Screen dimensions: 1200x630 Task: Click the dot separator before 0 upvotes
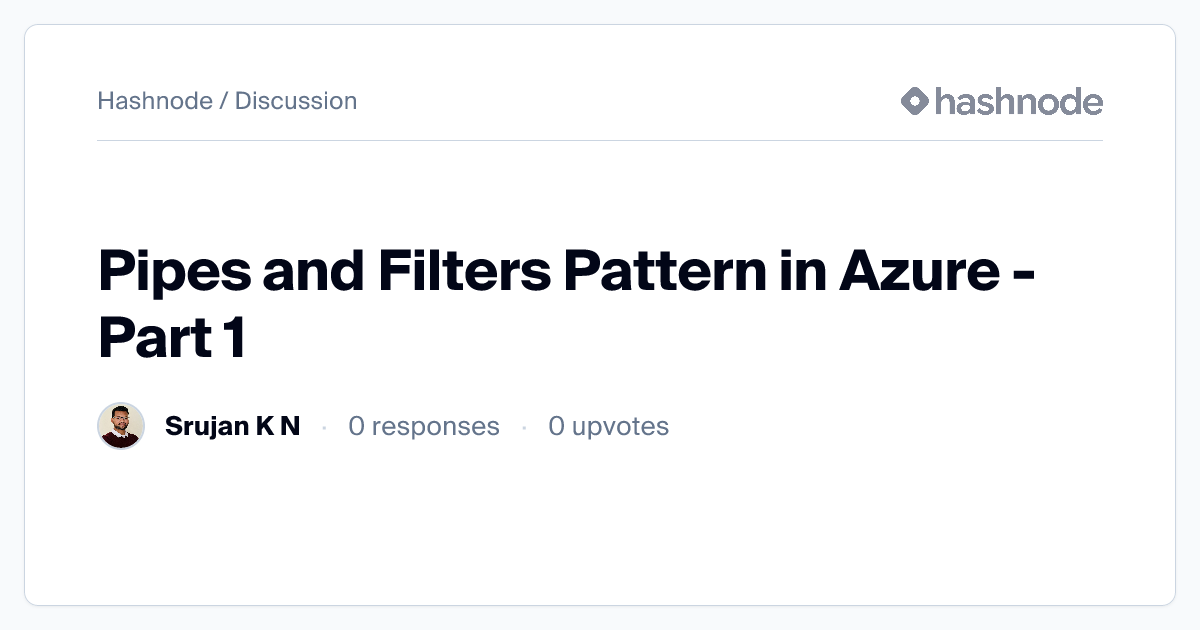pos(524,427)
